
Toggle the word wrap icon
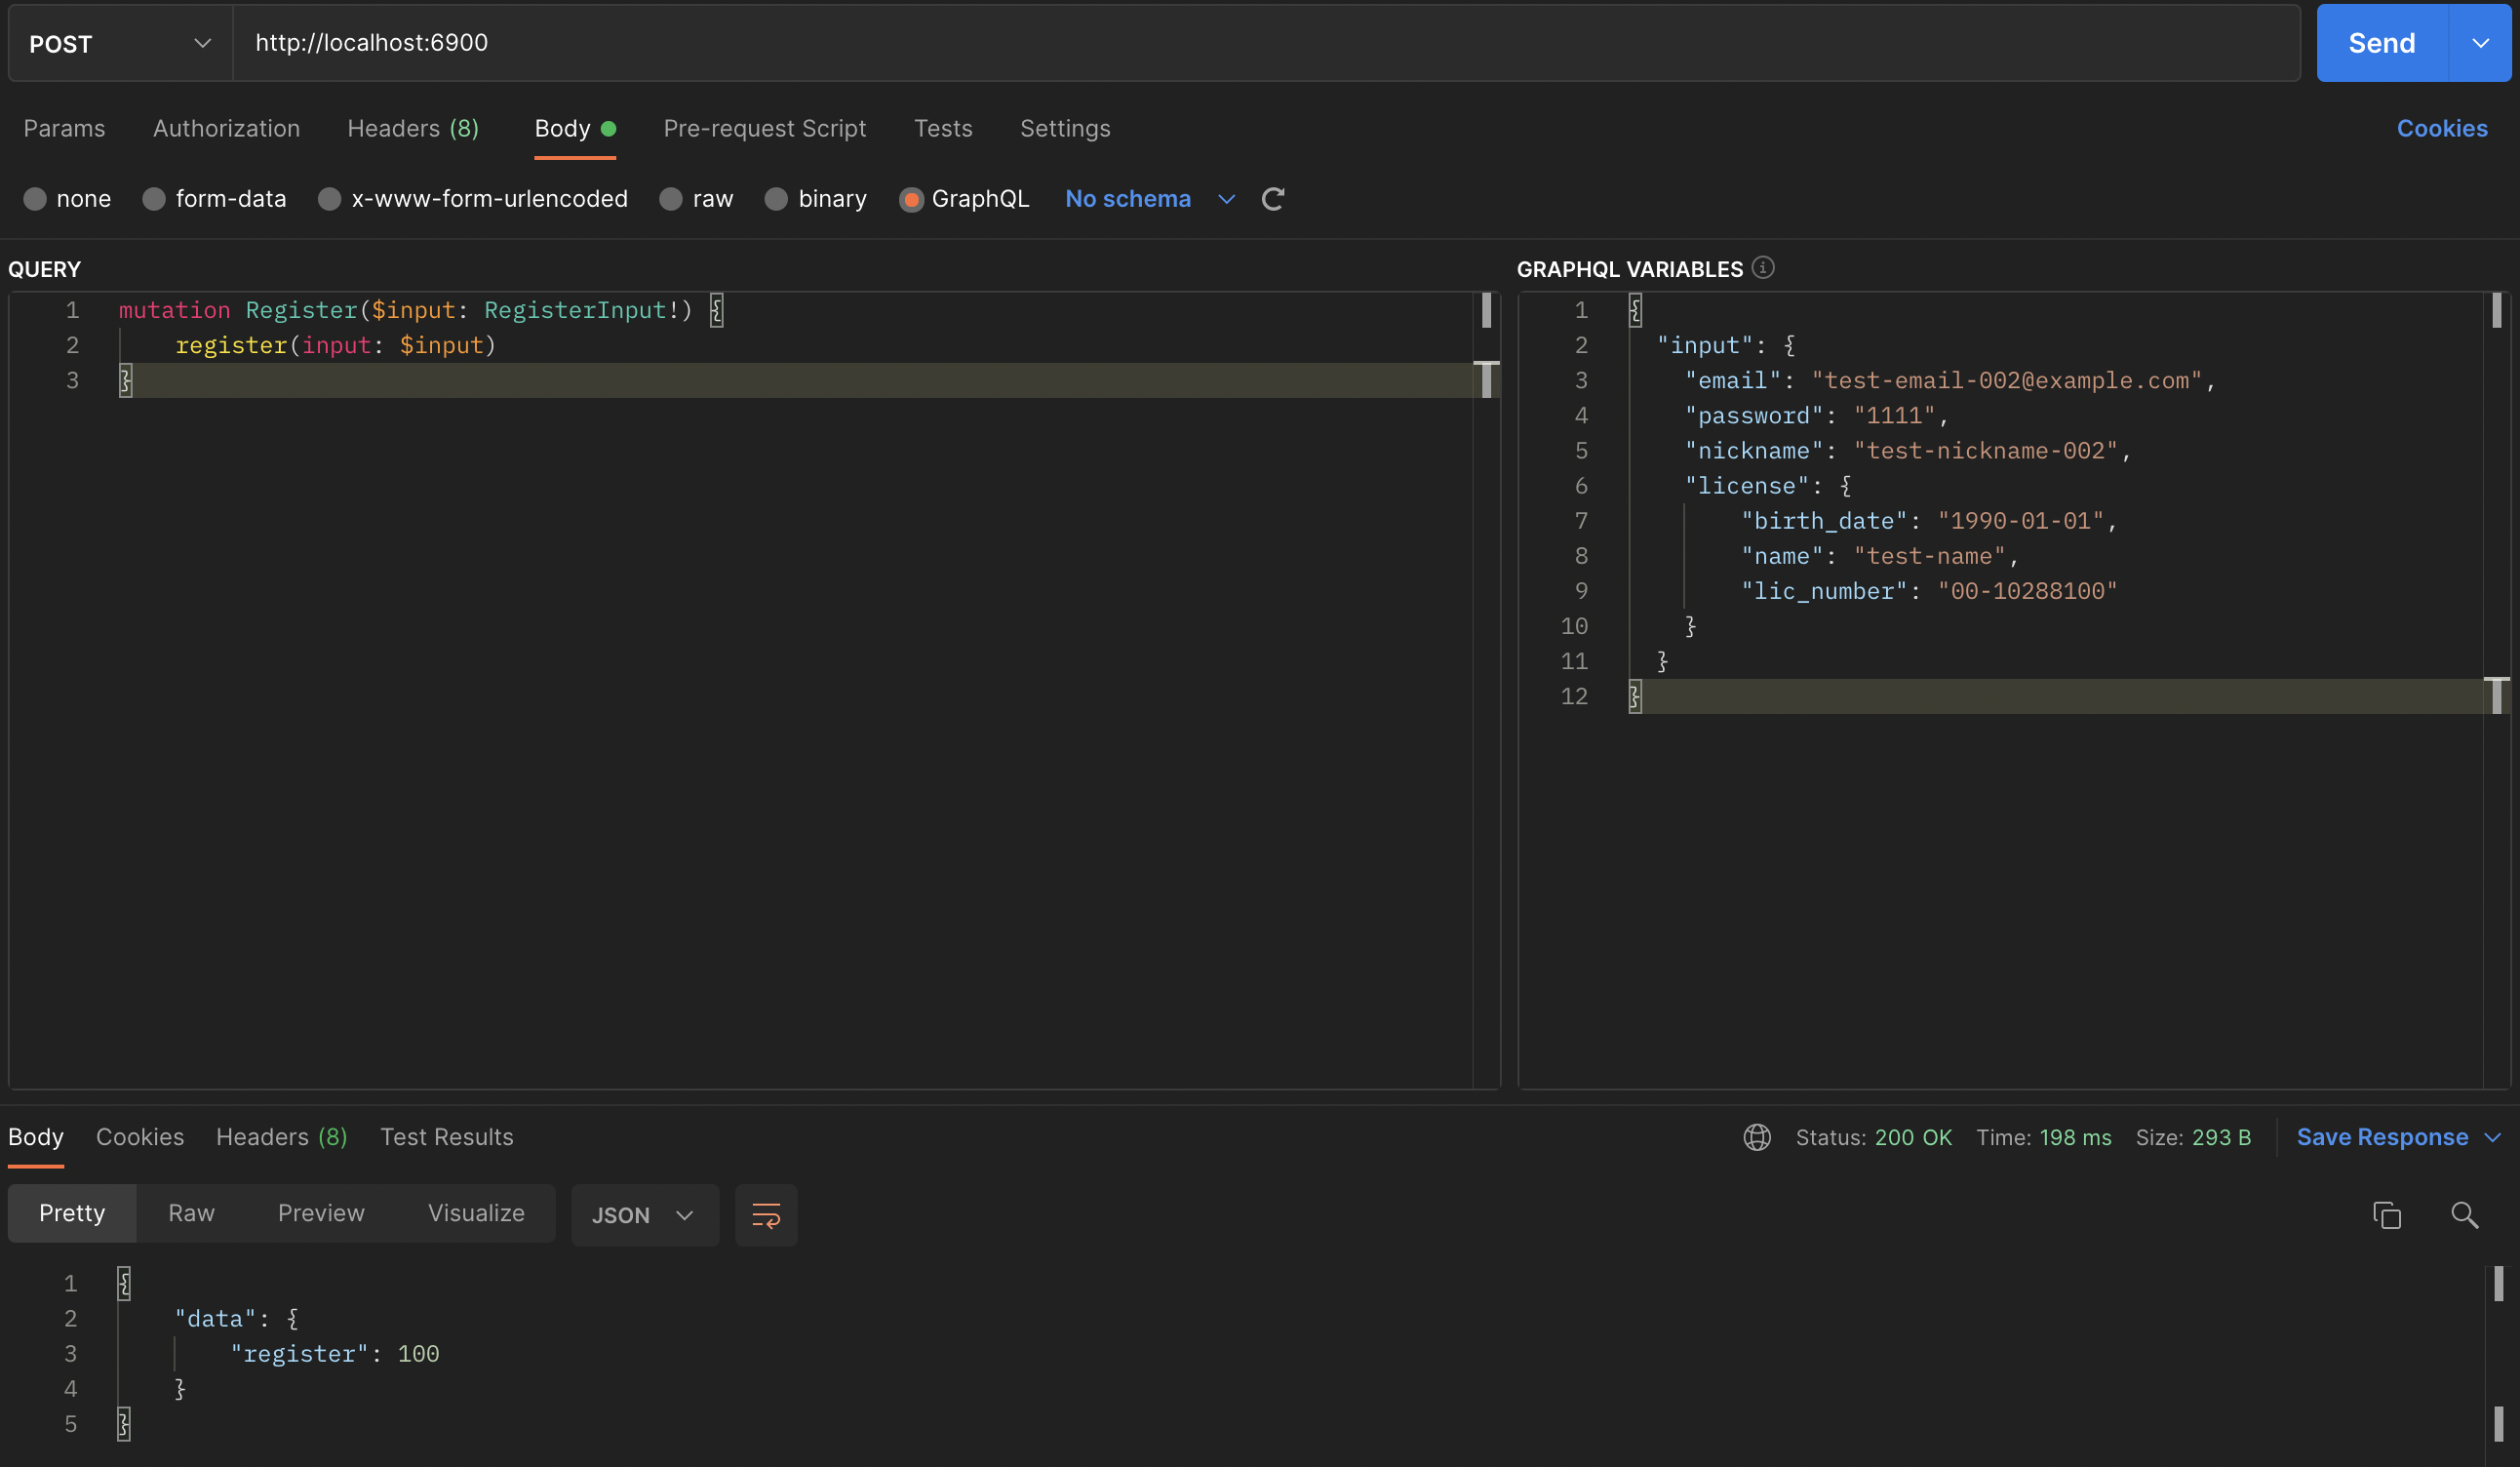pyautogui.click(x=766, y=1215)
